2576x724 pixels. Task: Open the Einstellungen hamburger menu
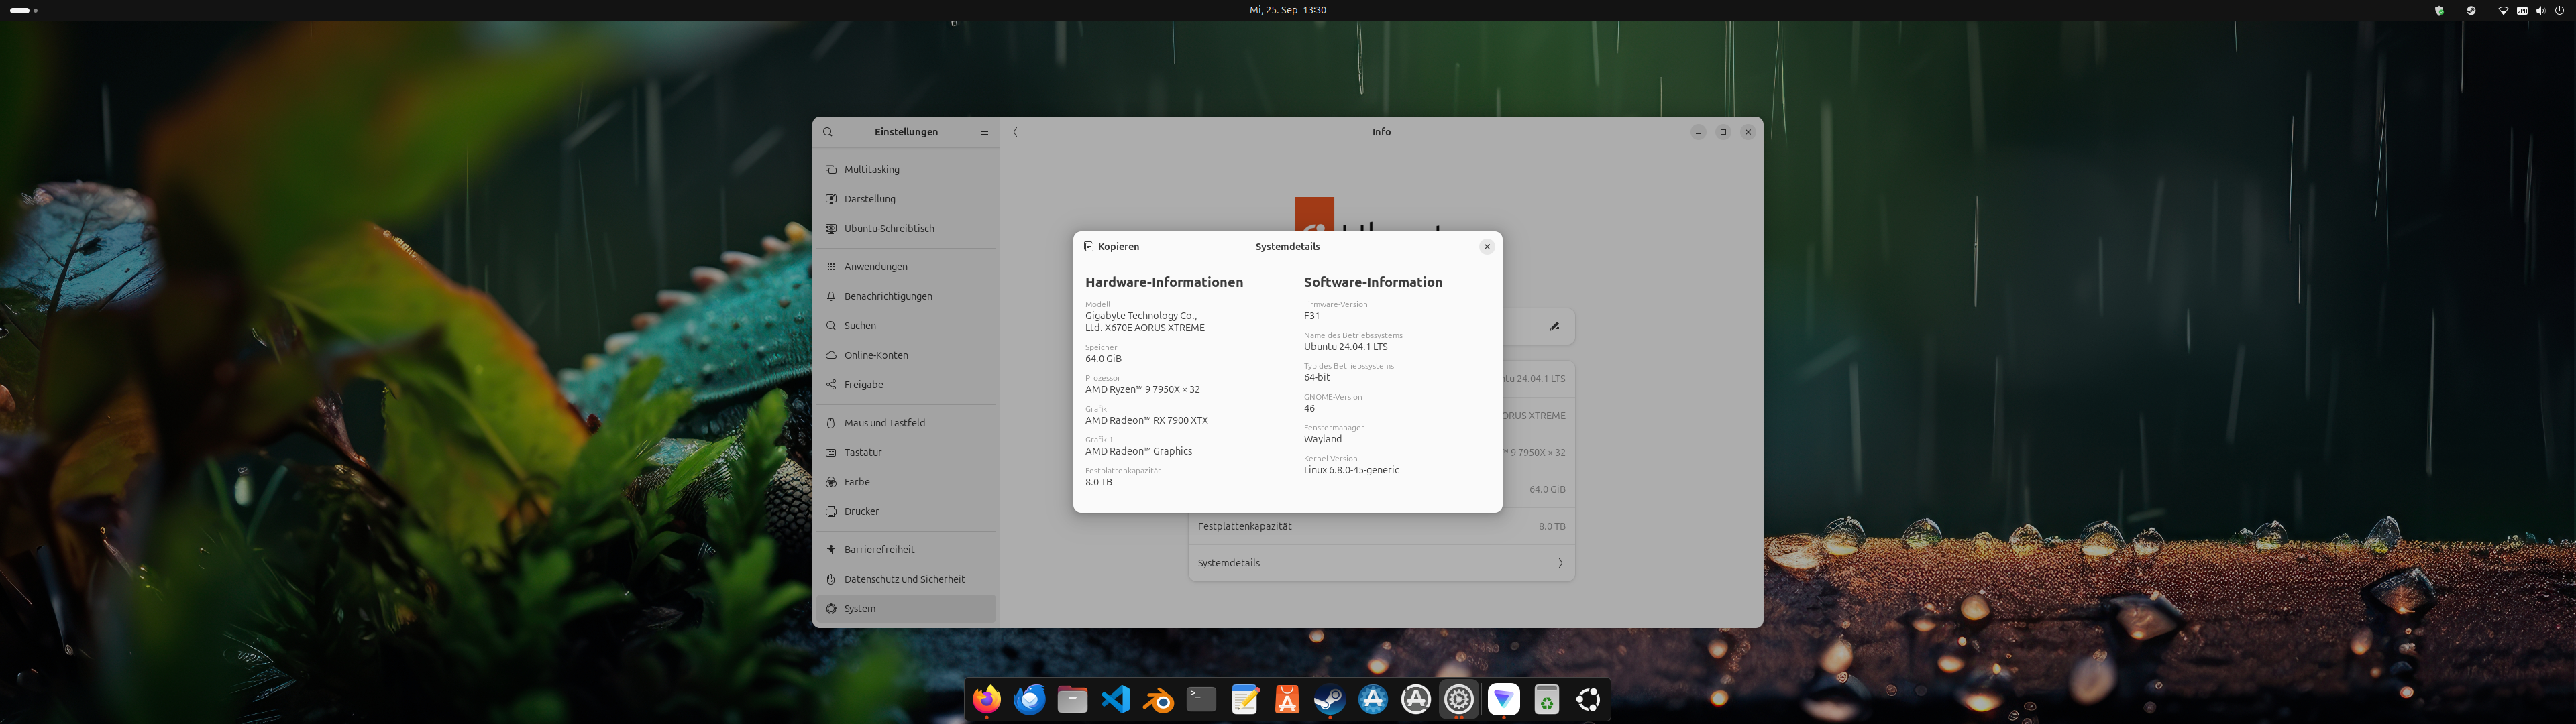984,132
